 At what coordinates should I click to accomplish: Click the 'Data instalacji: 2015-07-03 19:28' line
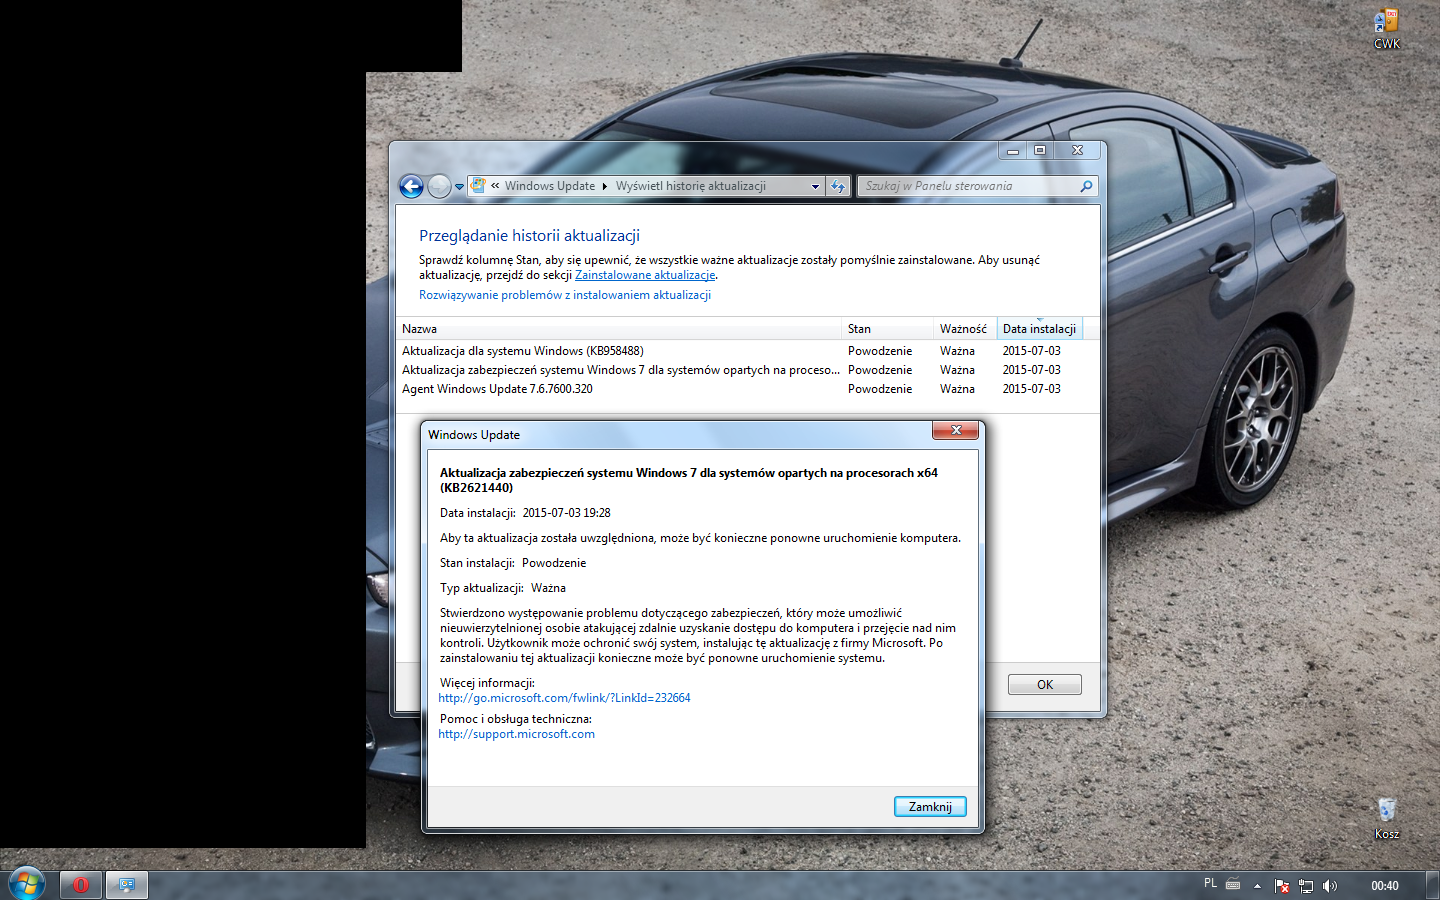[525, 513]
